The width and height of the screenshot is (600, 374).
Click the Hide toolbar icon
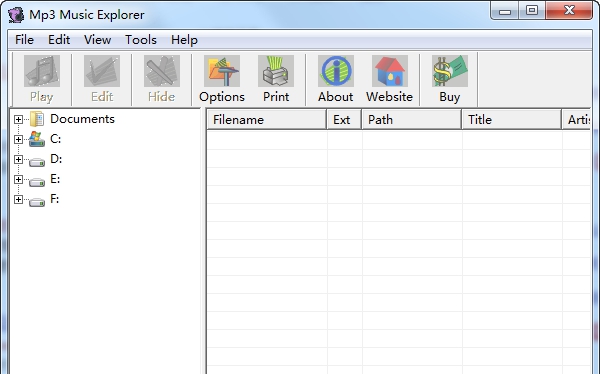162,71
